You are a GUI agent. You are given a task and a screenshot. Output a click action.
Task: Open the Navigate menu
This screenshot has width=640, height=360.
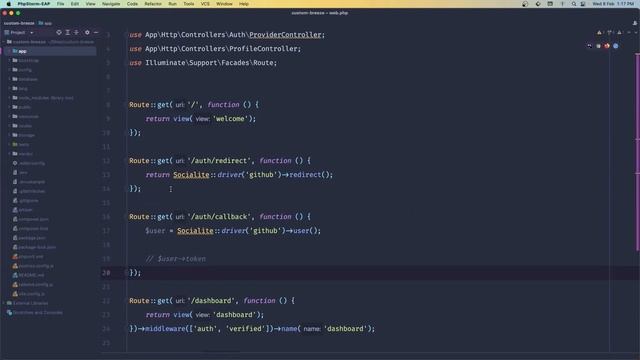click(111, 4)
